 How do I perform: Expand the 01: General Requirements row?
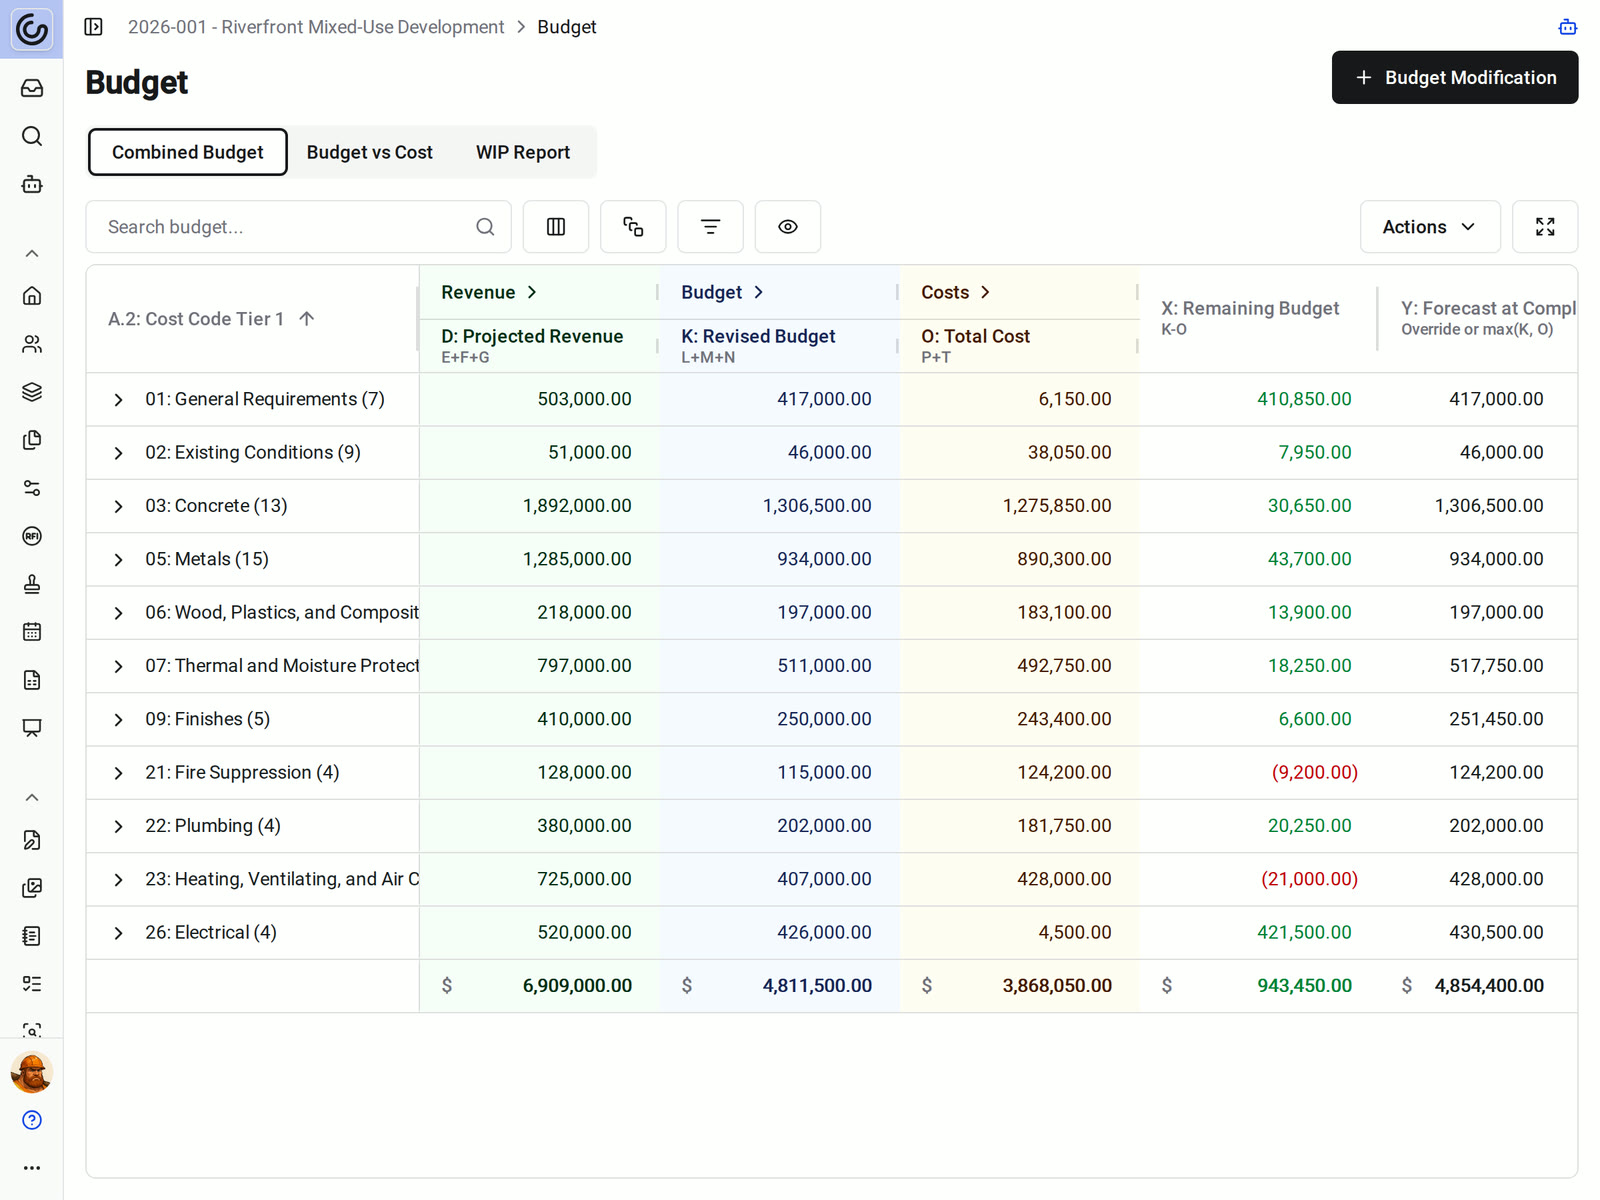point(118,400)
